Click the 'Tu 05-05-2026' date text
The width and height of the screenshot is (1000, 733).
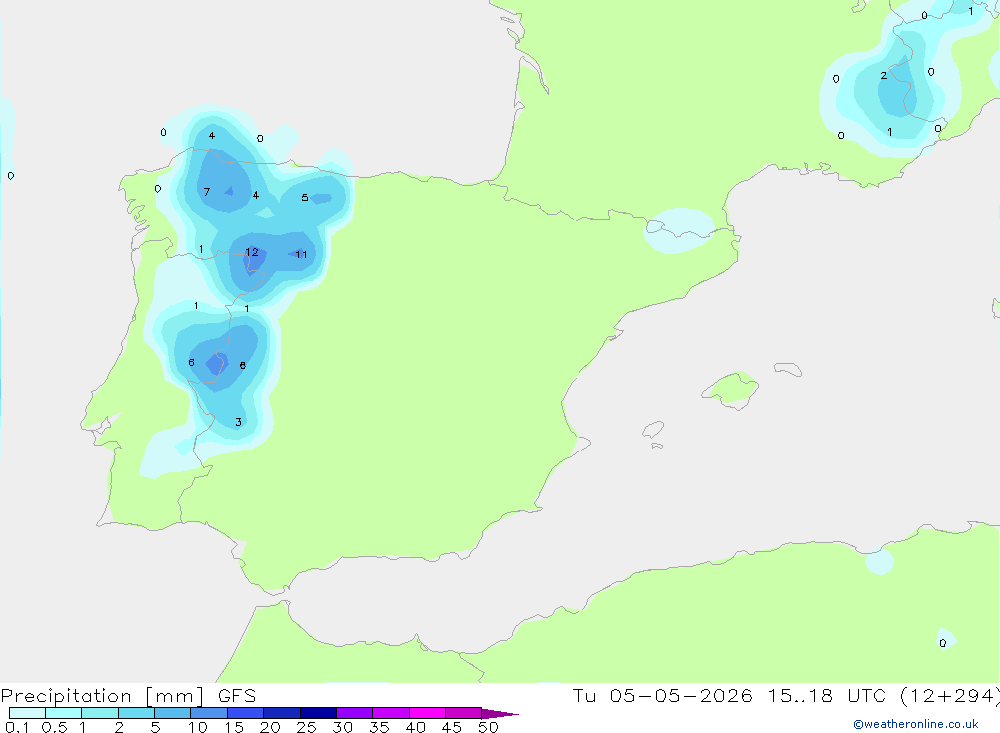[662, 695]
